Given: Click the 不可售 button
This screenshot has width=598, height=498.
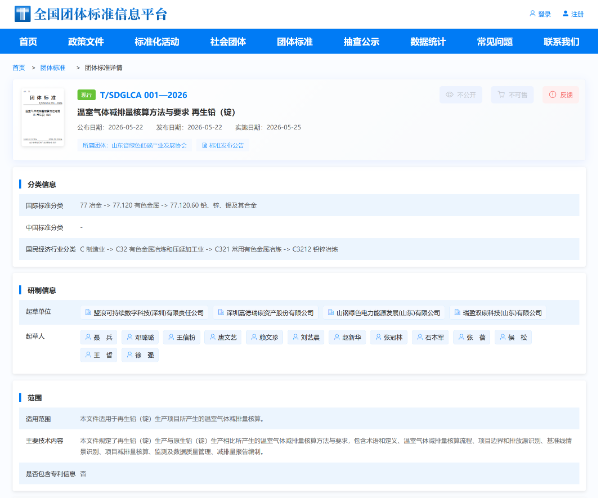Looking at the screenshot, I should 512,95.
